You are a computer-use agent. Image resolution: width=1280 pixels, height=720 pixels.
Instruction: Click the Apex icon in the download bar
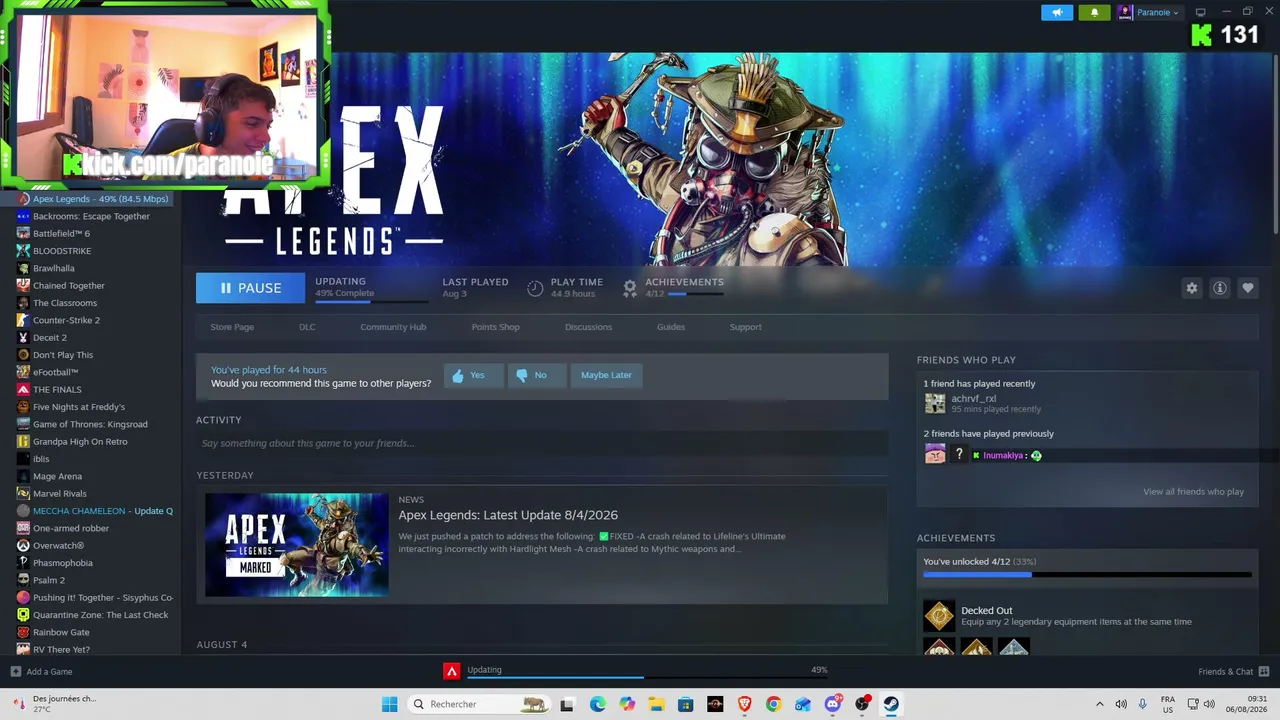tap(452, 671)
